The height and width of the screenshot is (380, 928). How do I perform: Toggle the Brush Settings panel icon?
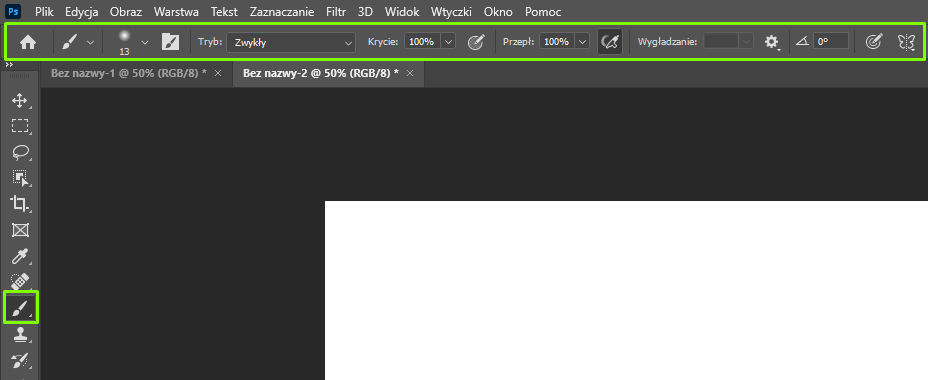click(170, 42)
